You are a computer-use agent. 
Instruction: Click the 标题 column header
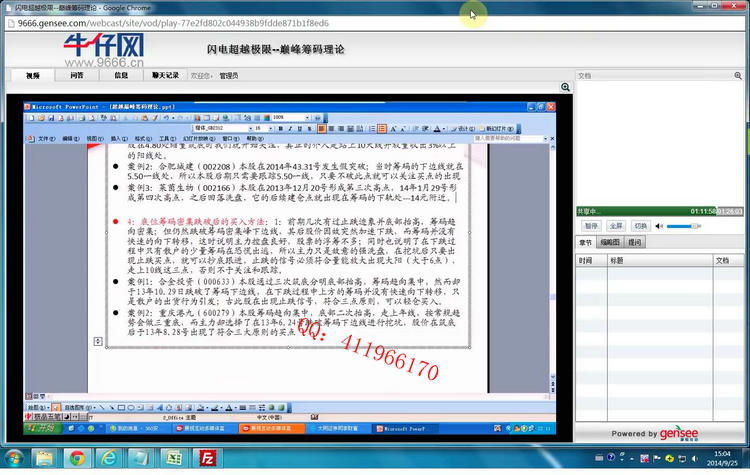[660, 261]
